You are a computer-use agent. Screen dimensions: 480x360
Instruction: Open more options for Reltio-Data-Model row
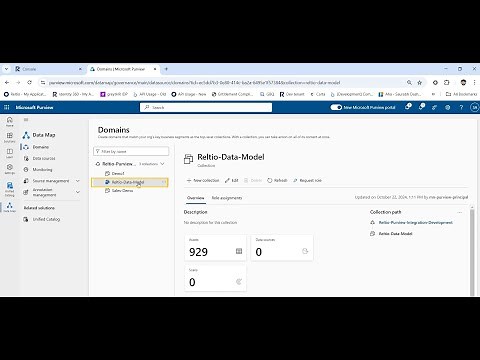pos(164,182)
